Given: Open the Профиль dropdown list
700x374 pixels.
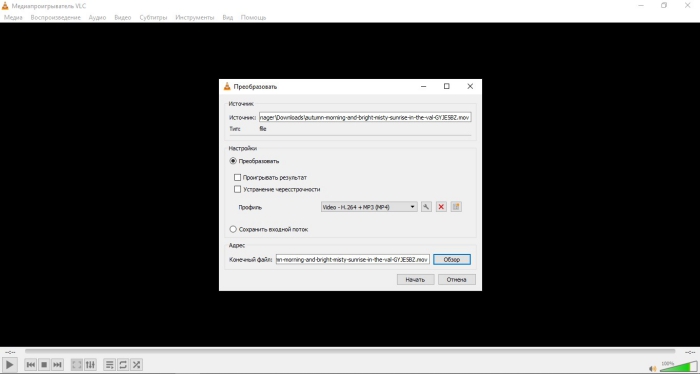Looking at the screenshot, I should pyautogui.click(x=369, y=207).
